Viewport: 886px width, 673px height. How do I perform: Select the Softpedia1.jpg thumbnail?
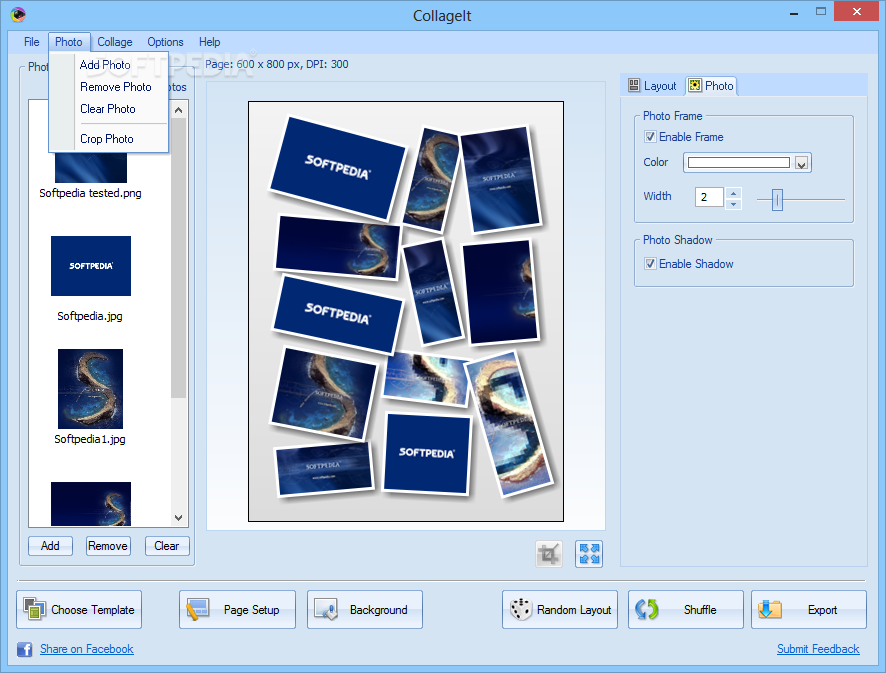pos(90,389)
